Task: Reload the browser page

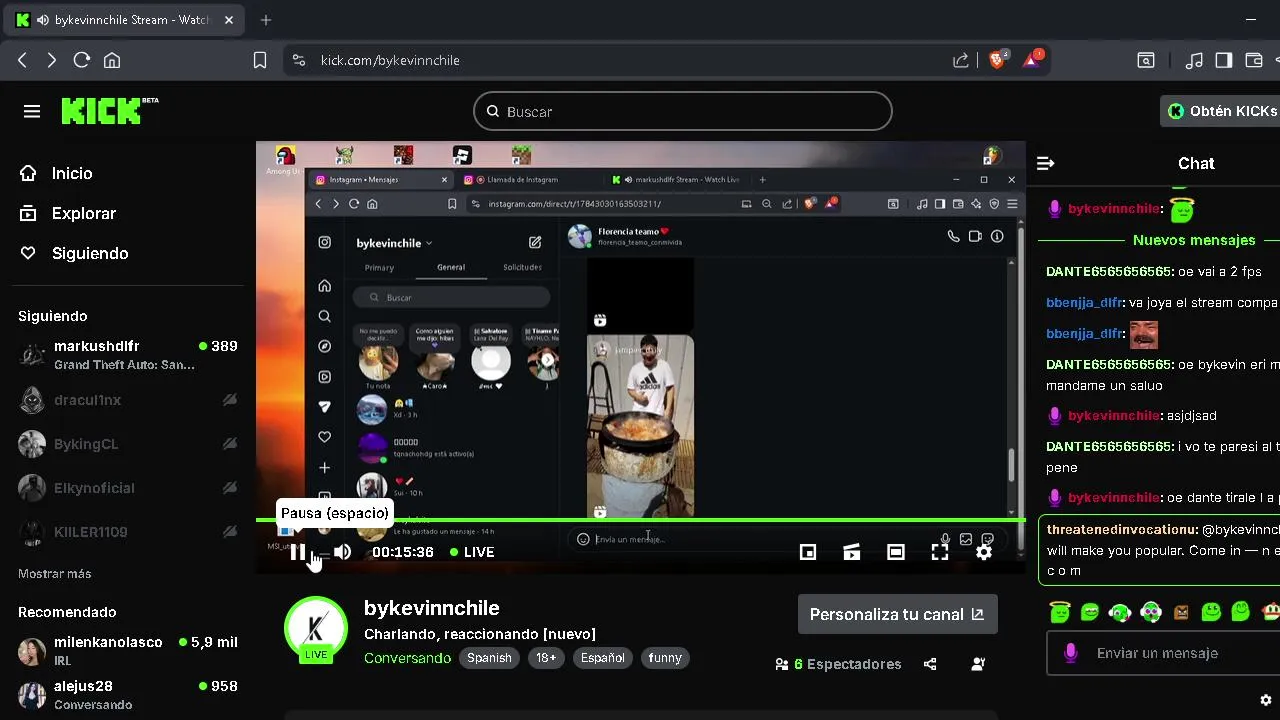Action: (x=82, y=60)
